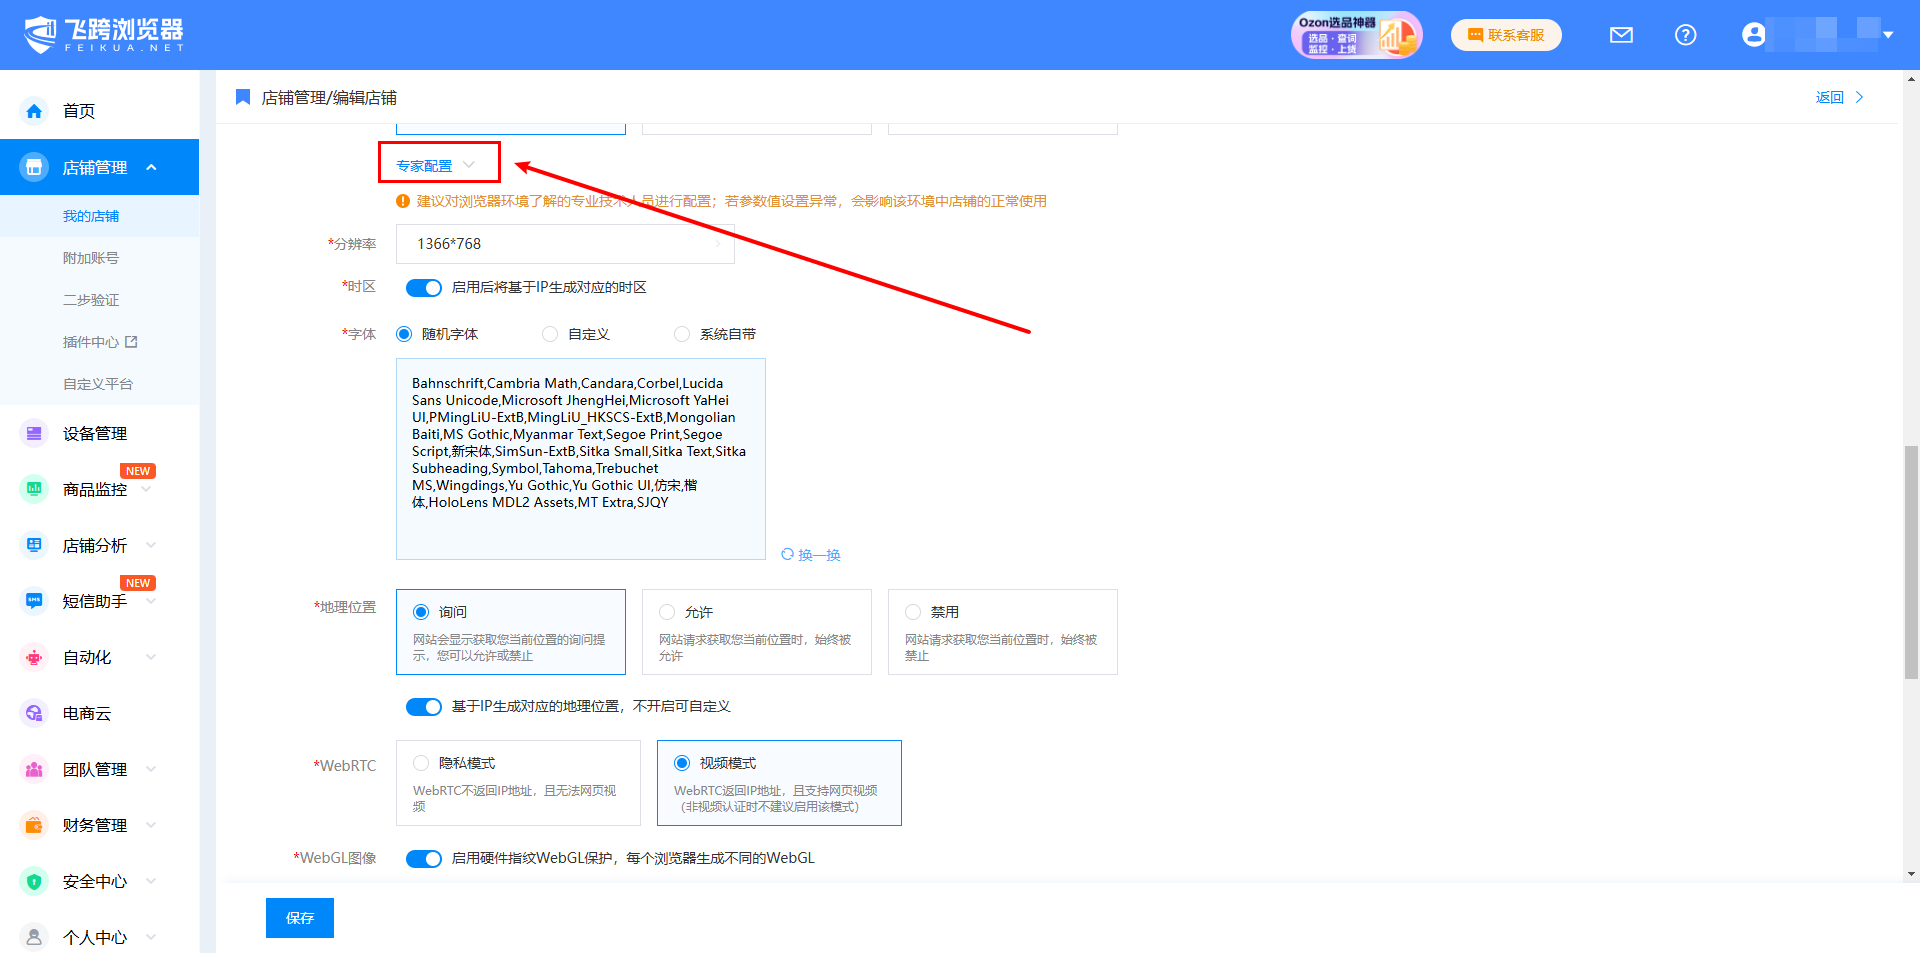Click the 保存 save button
1920x953 pixels.
[x=300, y=918]
